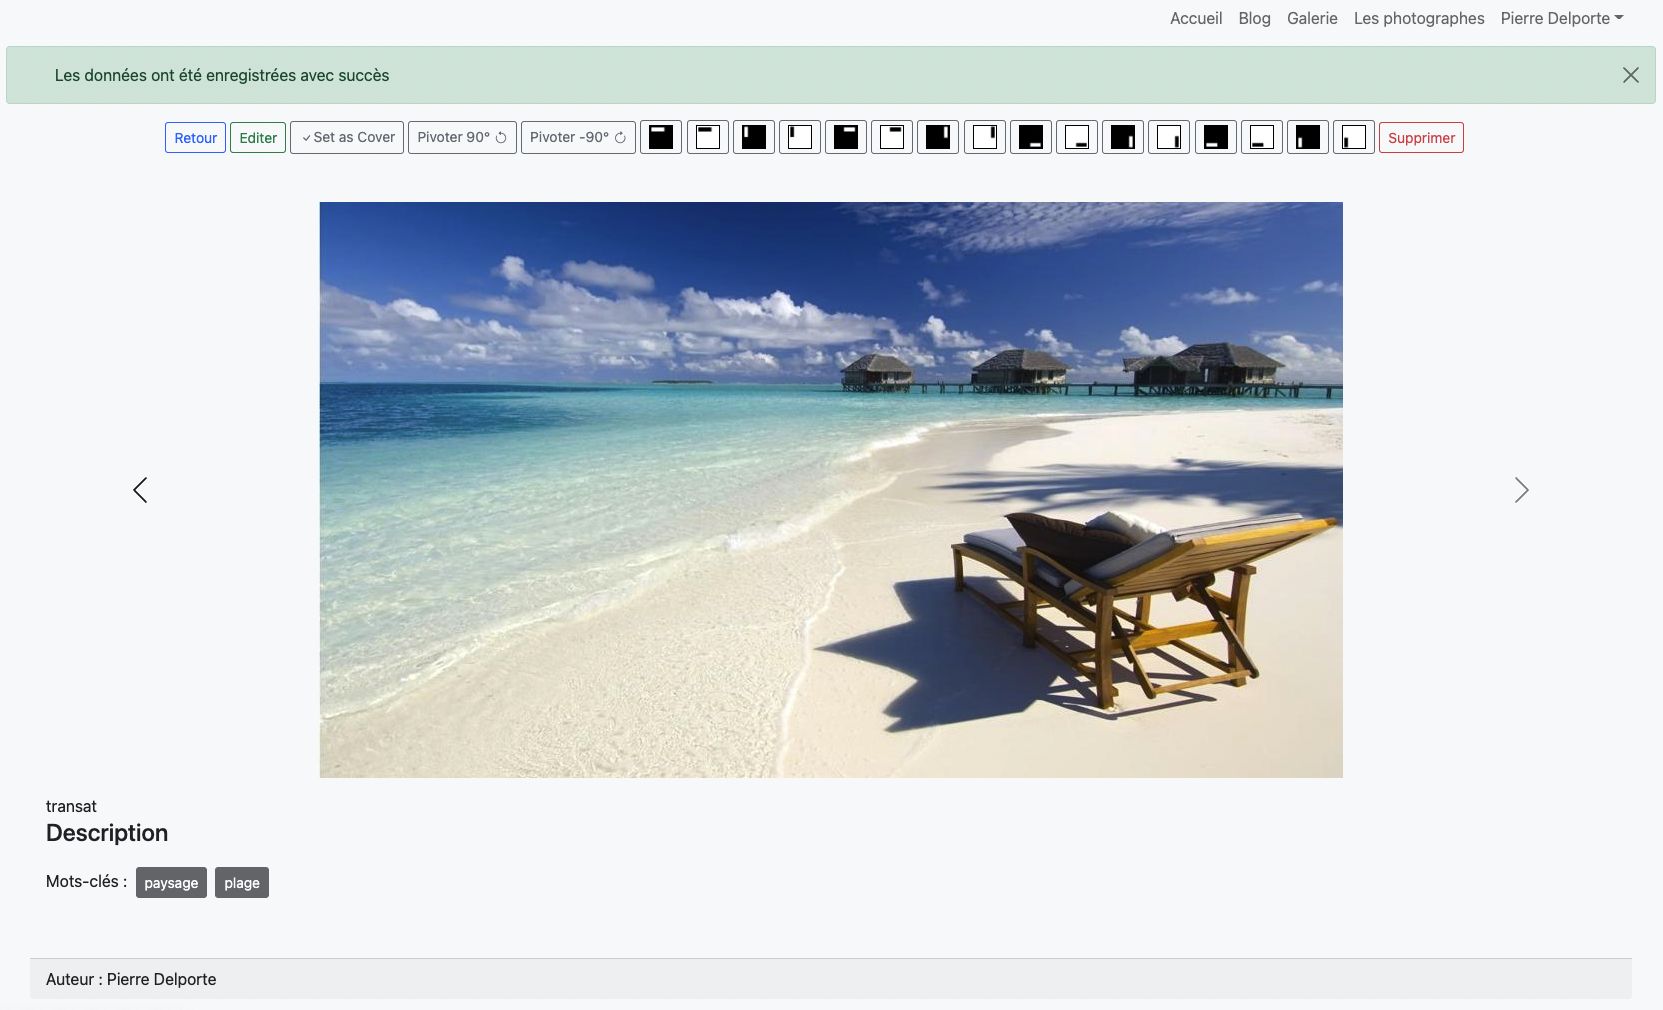This screenshot has height=1010, width=1663.
Task: Click the Editer button
Action: click(x=258, y=138)
